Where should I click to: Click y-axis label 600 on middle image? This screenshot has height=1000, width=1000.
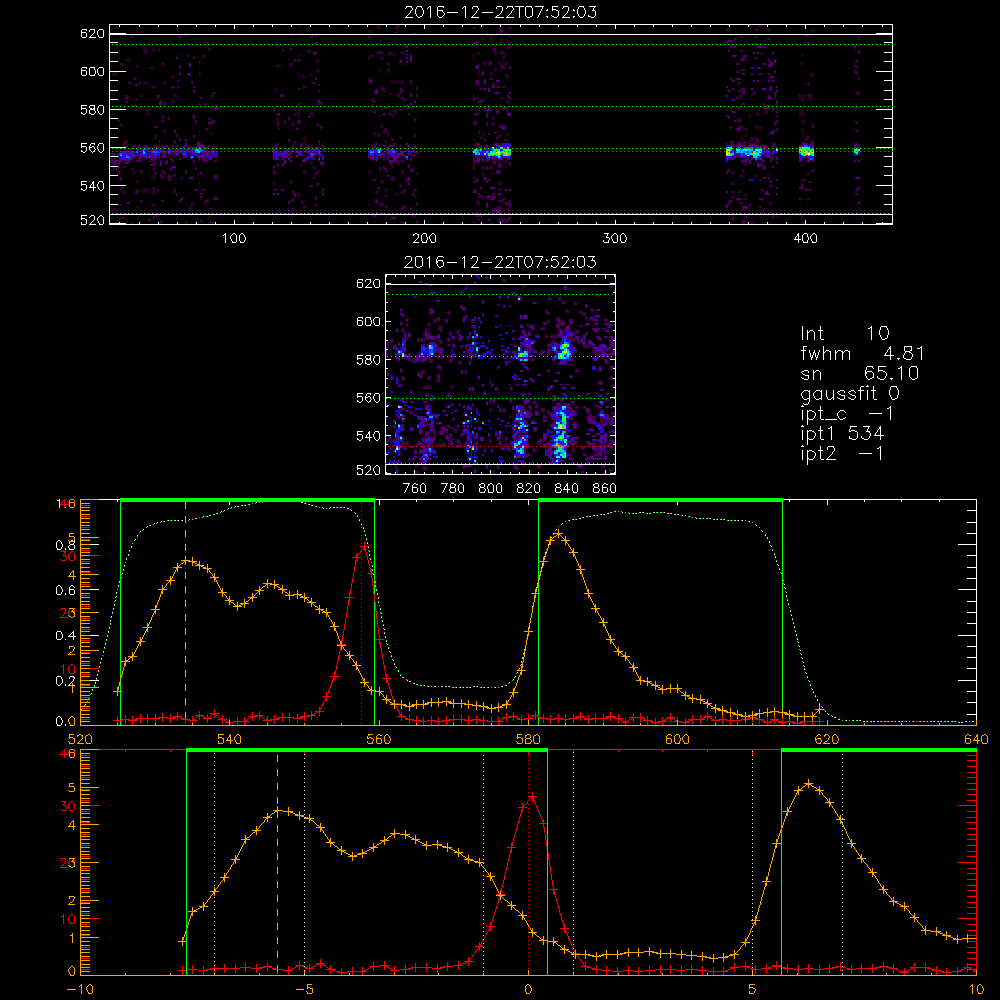pyautogui.click(x=368, y=321)
